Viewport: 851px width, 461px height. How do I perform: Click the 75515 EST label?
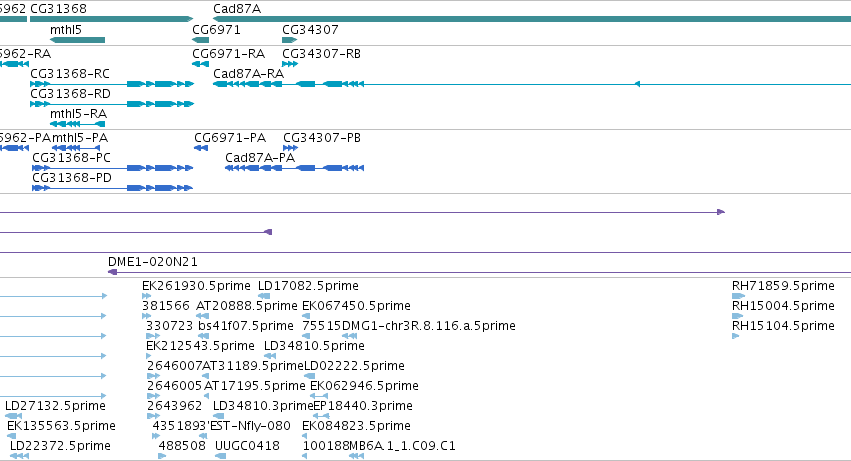pos(322,326)
